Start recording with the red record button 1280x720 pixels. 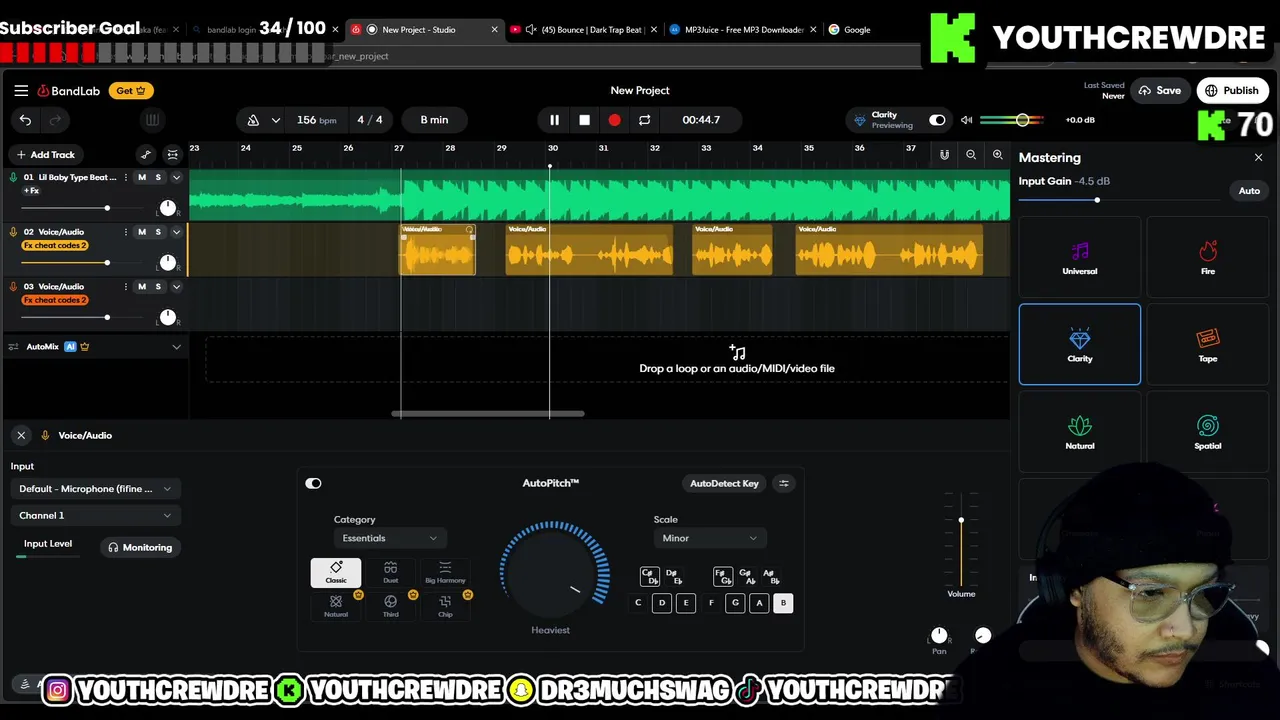pyautogui.click(x=614, y=120)
